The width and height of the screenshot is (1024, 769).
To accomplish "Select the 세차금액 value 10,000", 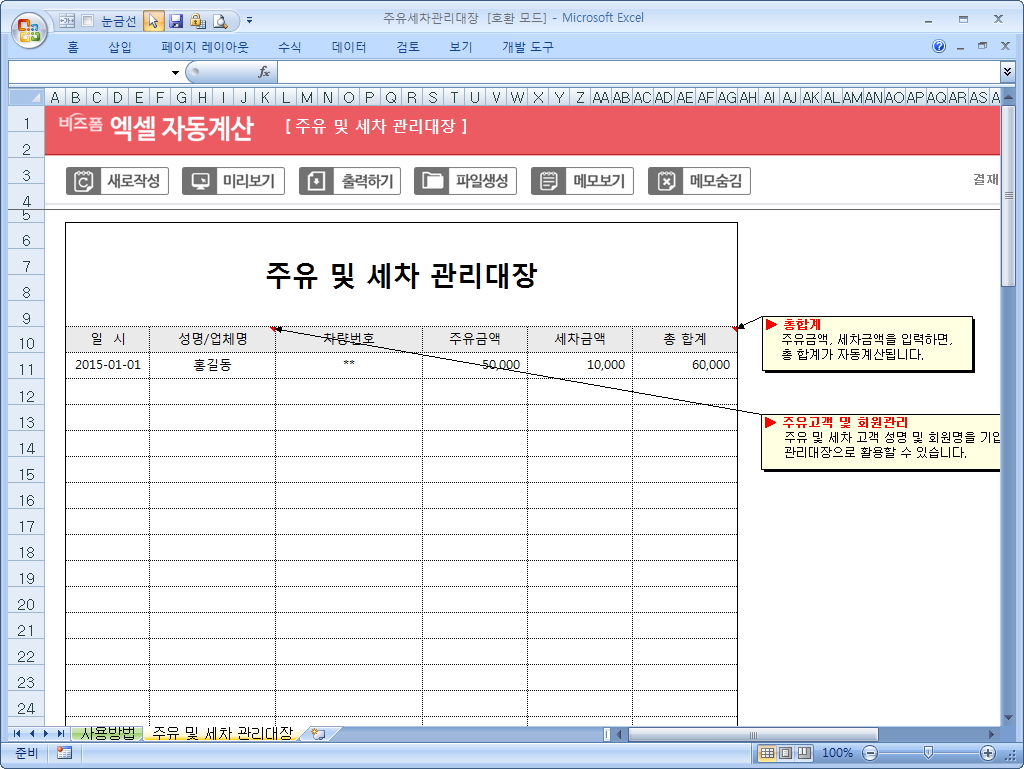I will point(580,365).
